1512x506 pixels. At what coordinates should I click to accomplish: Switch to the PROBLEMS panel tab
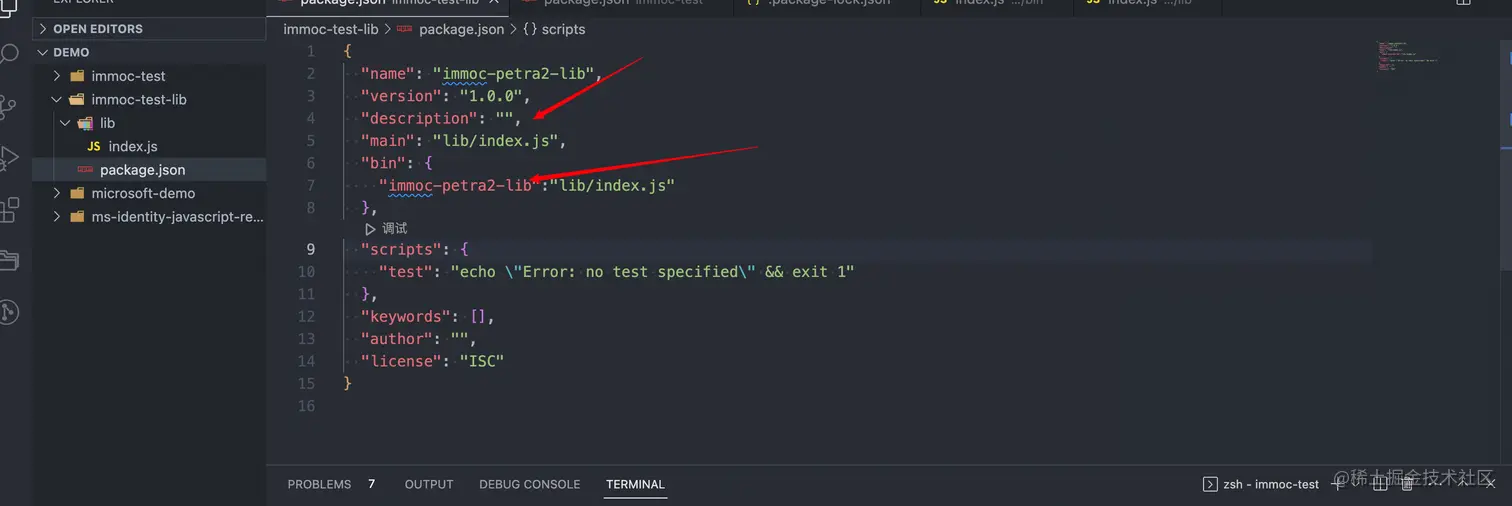319,484
